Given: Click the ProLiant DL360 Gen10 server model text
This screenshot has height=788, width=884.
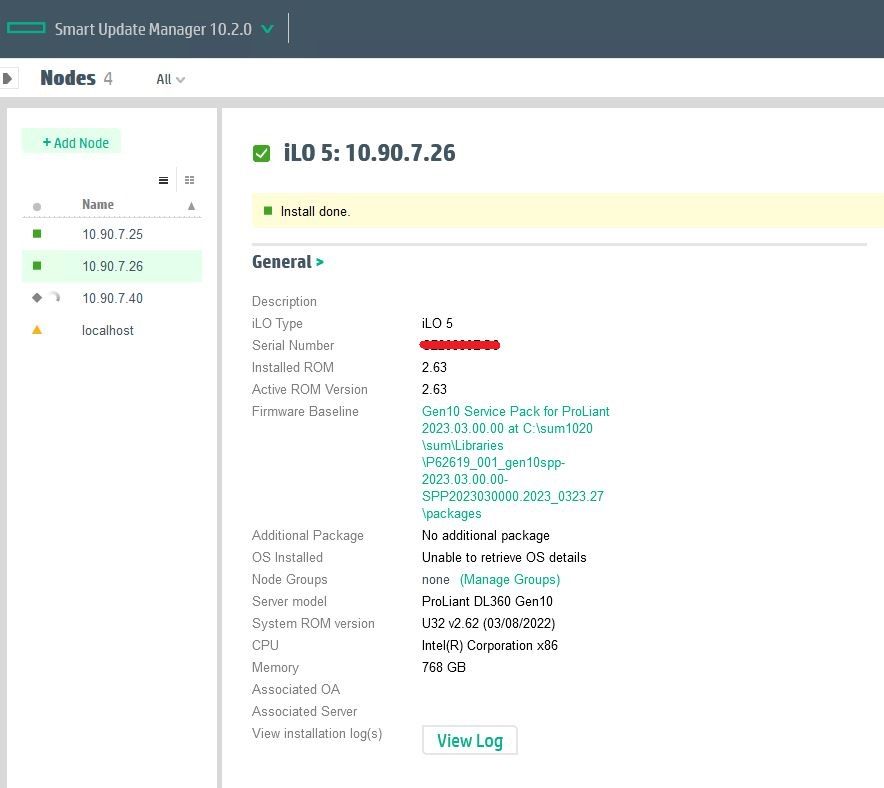Looking at the screenshot, I should [x=487, y=601].
